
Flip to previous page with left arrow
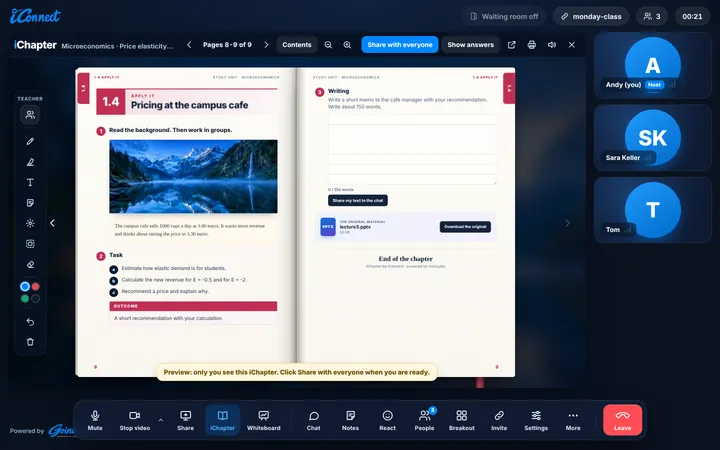52,223
